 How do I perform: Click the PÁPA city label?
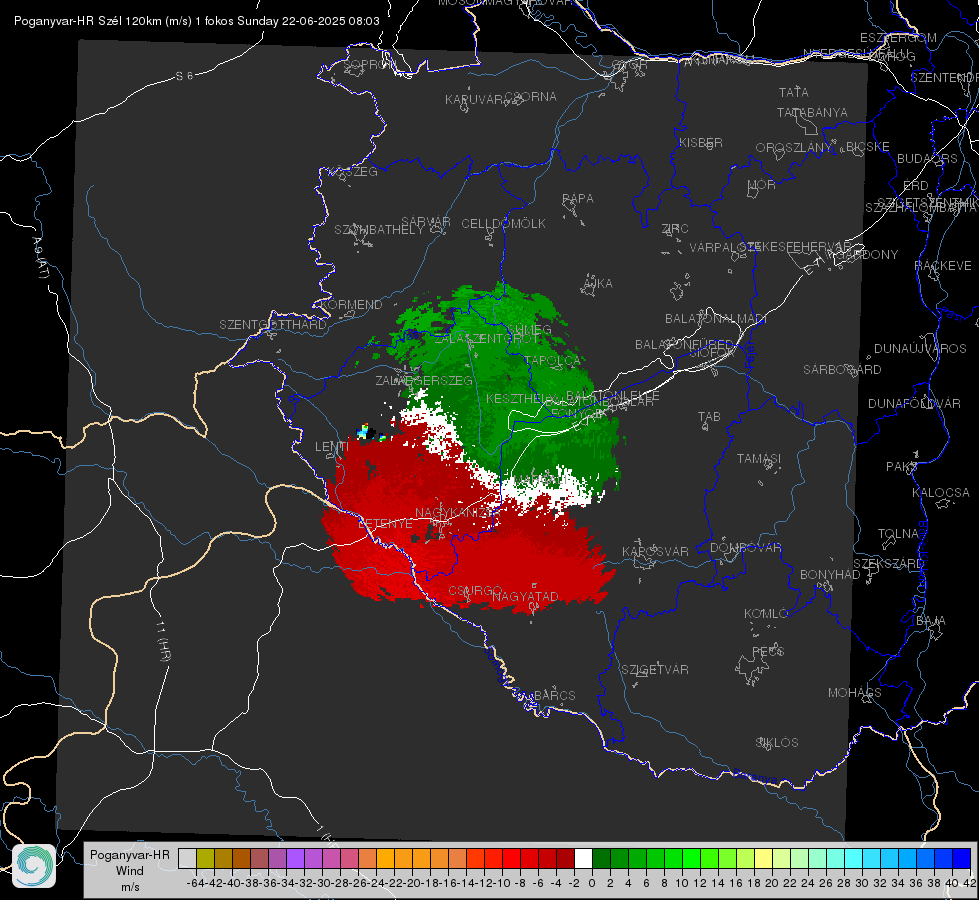coord(578,199)
